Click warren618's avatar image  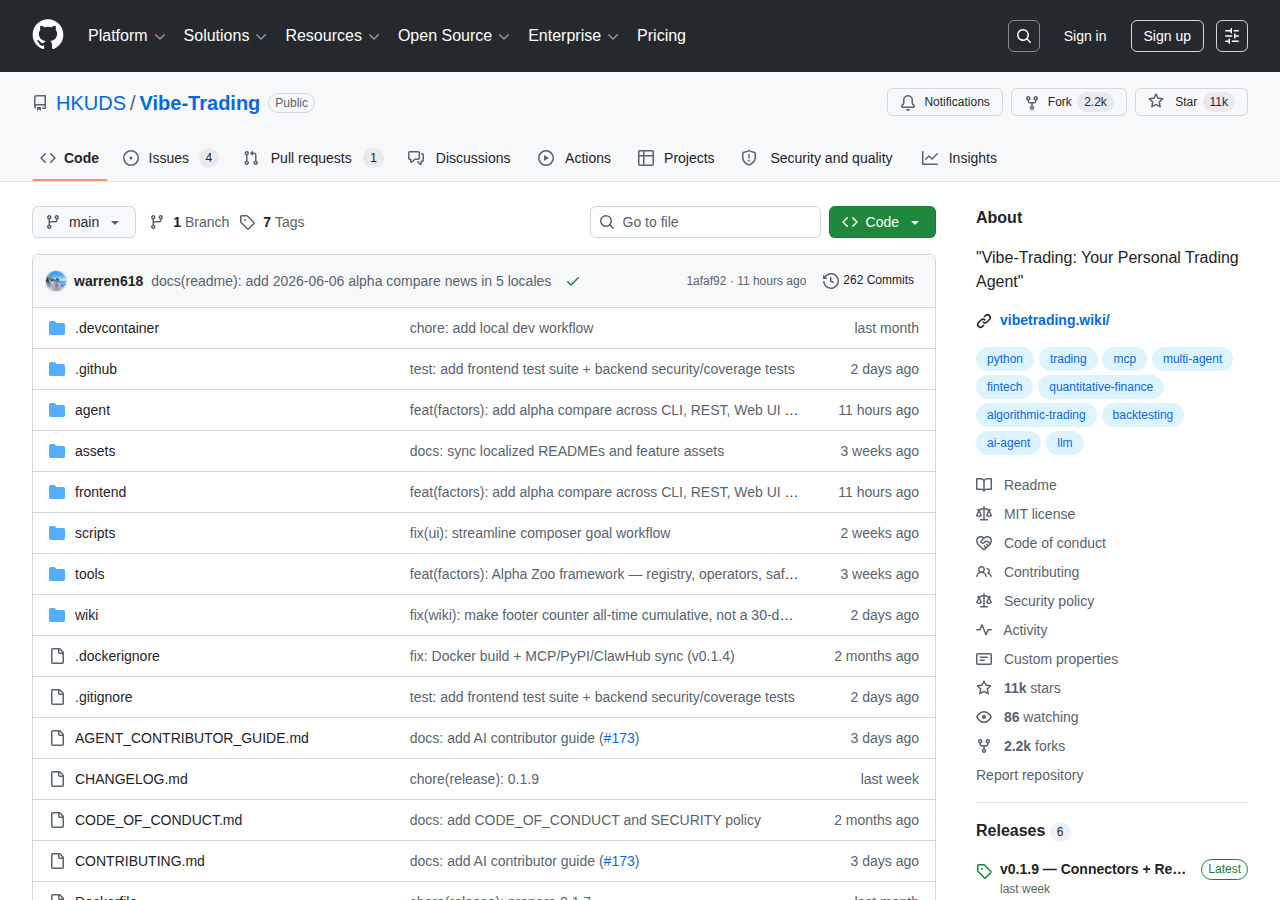coord(56,281)
